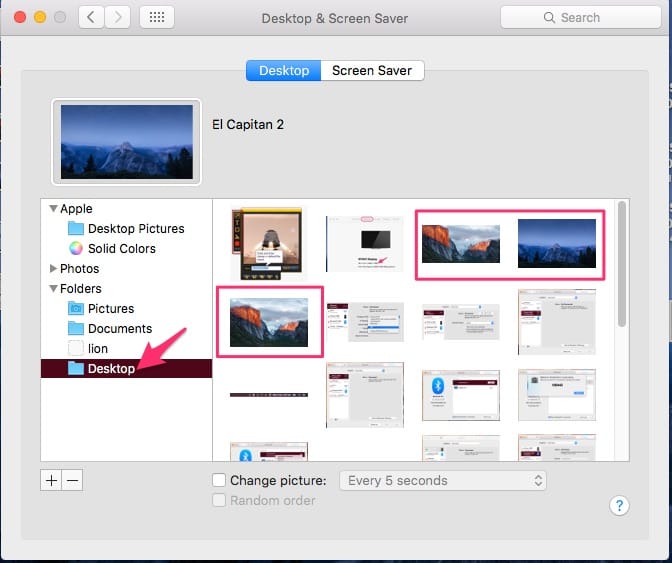Add a folder with the plus button
The height and width of the screenshot is (563, 672).
click(51, 480)
